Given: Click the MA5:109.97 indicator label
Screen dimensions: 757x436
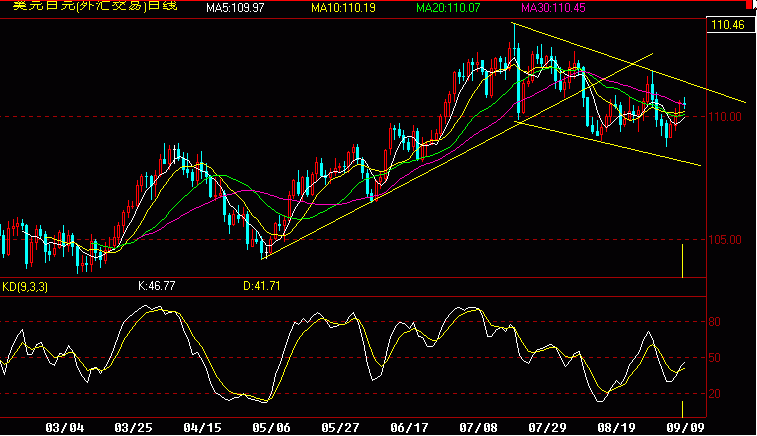Looking at the screenshot, I should click(x=235, y=8).
